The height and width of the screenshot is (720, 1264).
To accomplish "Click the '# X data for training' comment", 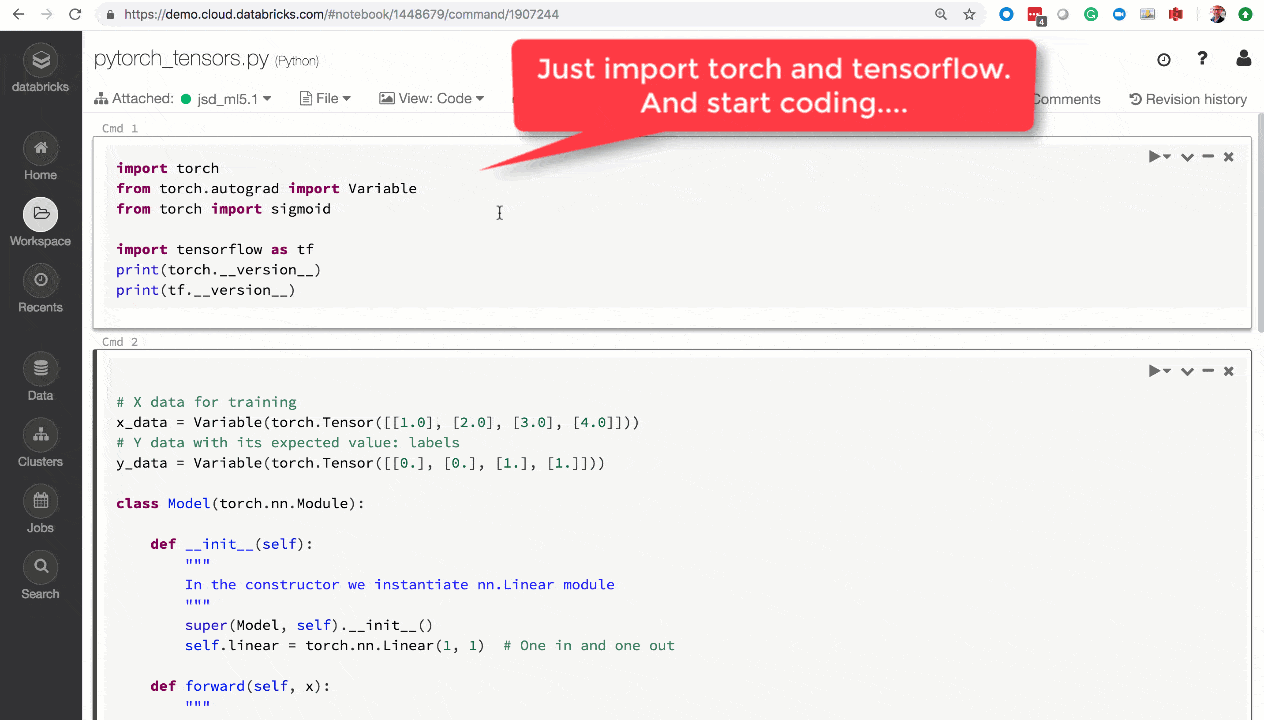I will pos(206,402).
